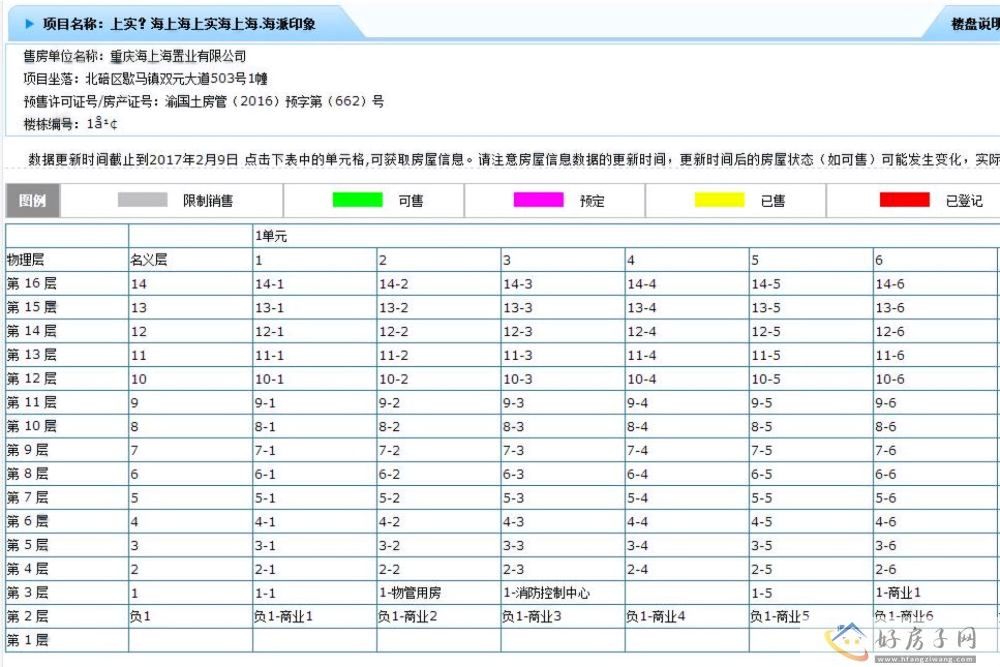Click room cell 2-4

[x=687, y=569]
